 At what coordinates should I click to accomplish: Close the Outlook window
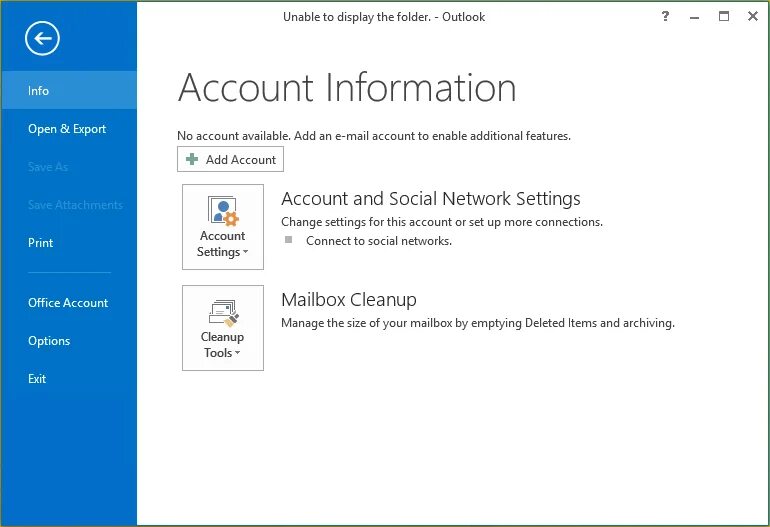tap(753, 16)
